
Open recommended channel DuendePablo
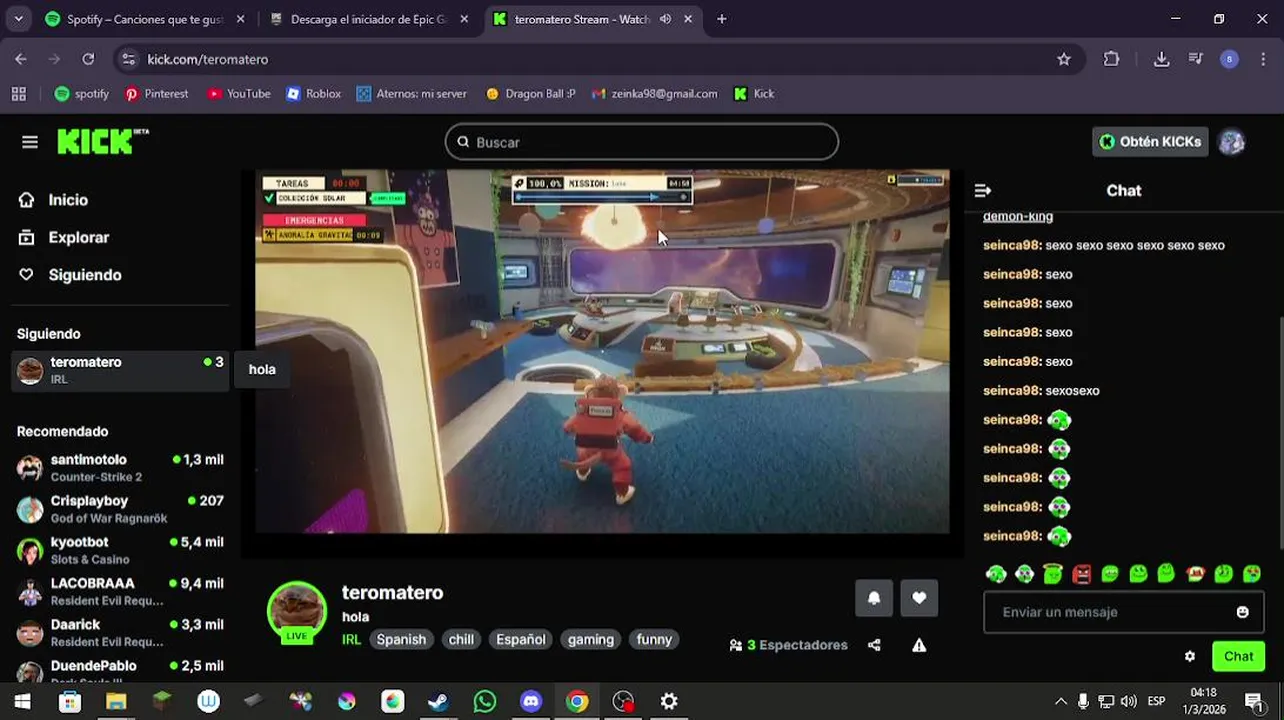coord(120,671)
